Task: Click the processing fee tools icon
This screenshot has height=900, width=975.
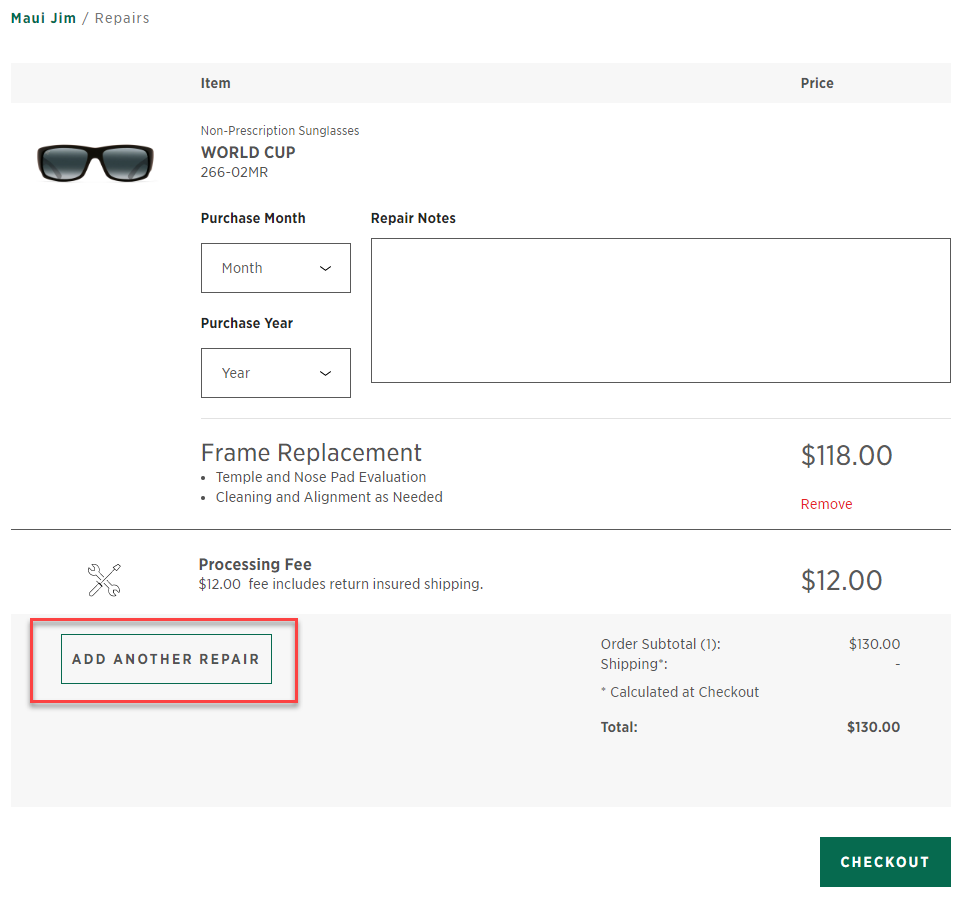Action: coord(104,580)
